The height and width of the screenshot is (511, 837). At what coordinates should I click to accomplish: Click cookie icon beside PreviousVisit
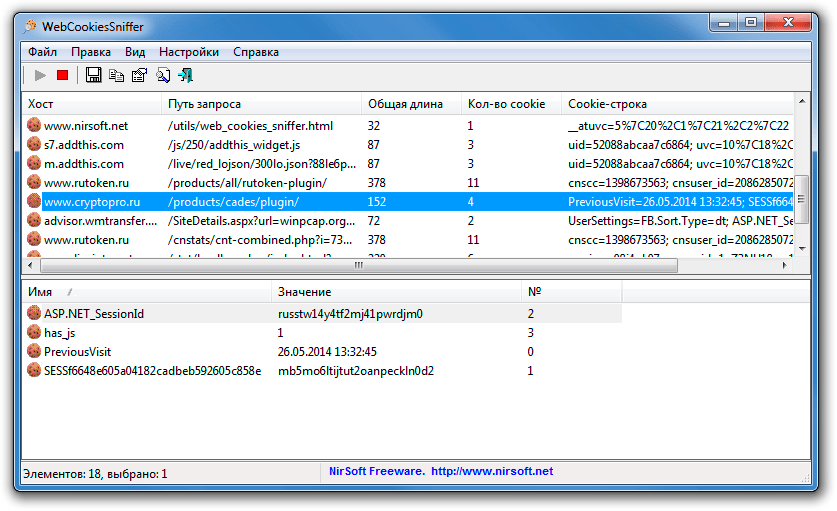point(34,351)
